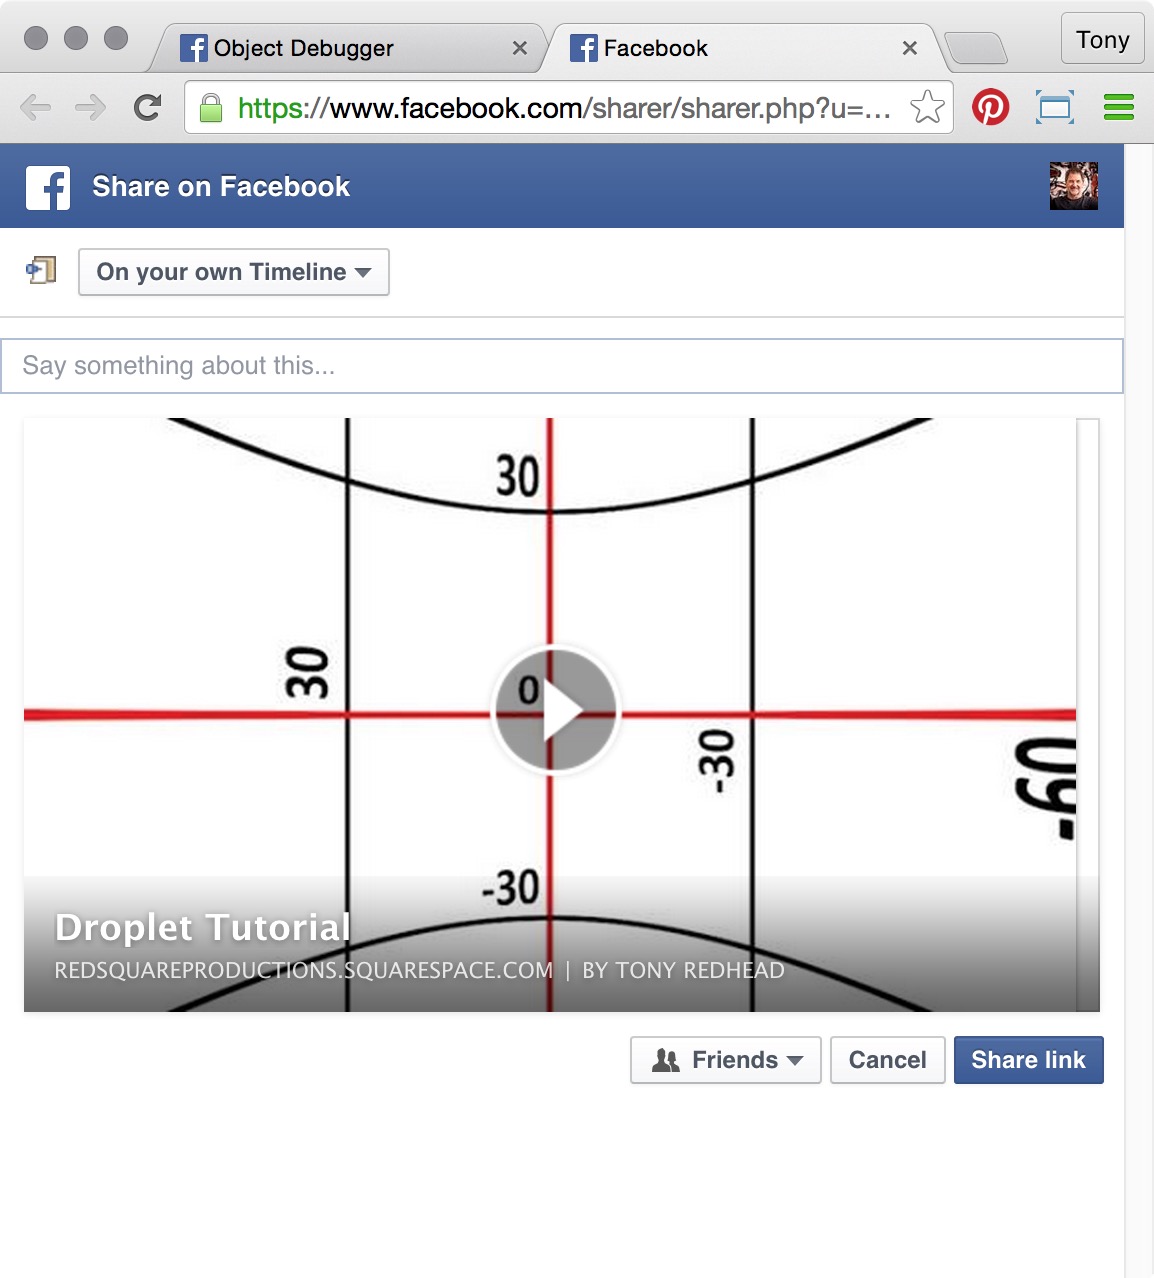Click the profile picture thumbnail in the header

click(1074, 186)
